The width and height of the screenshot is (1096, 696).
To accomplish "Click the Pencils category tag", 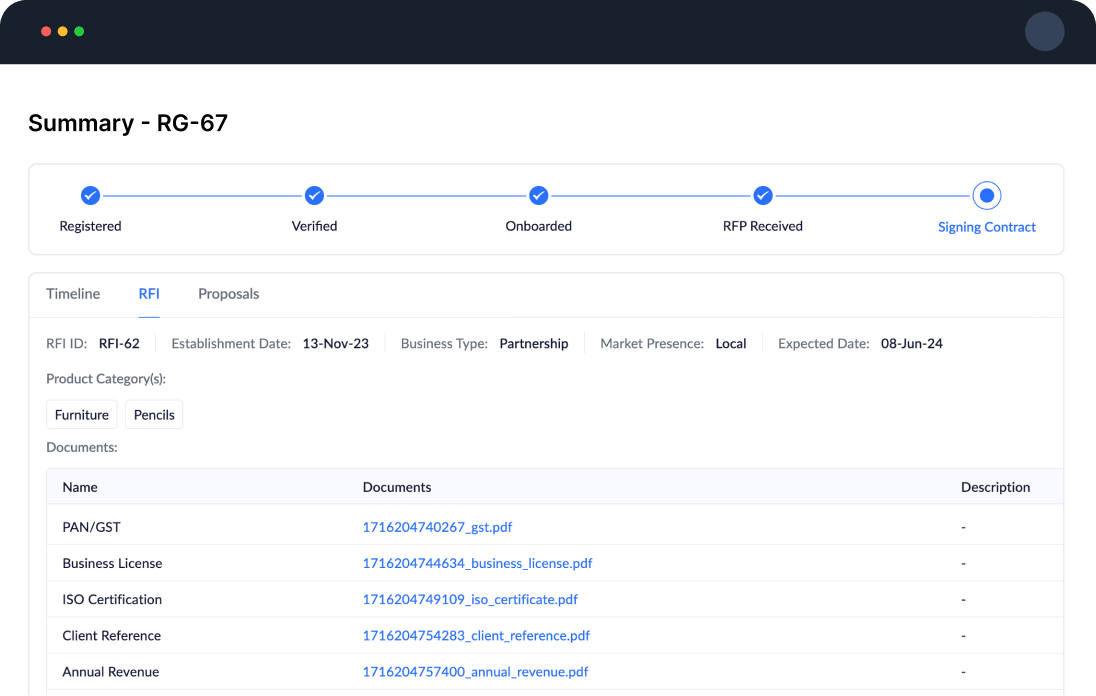I will [154, 415].
